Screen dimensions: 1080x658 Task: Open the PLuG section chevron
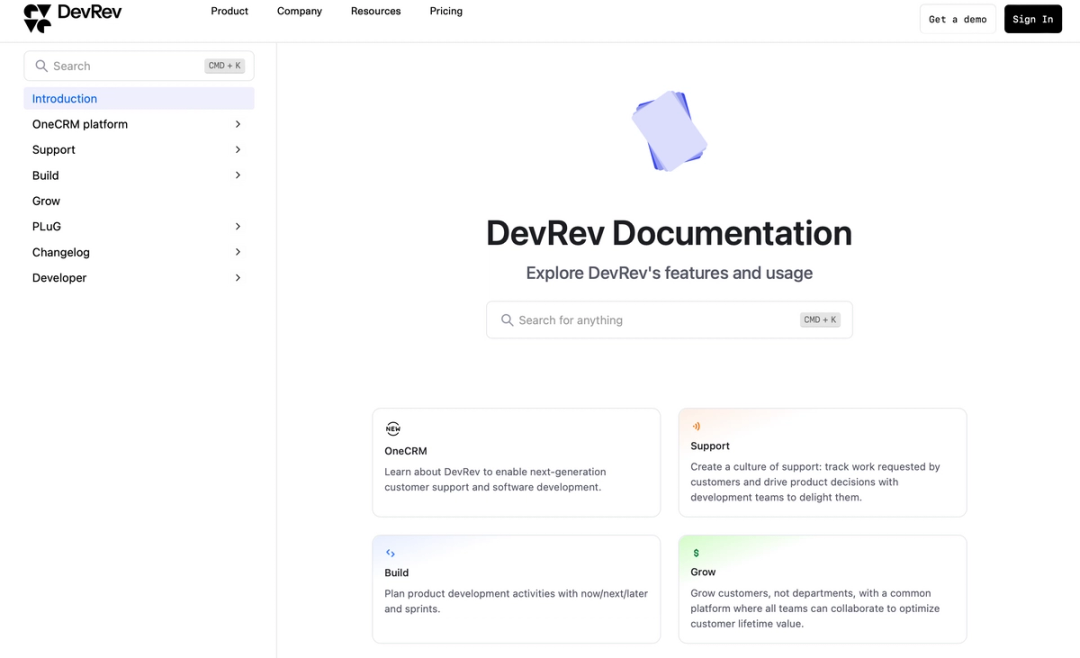pos(238,226)
